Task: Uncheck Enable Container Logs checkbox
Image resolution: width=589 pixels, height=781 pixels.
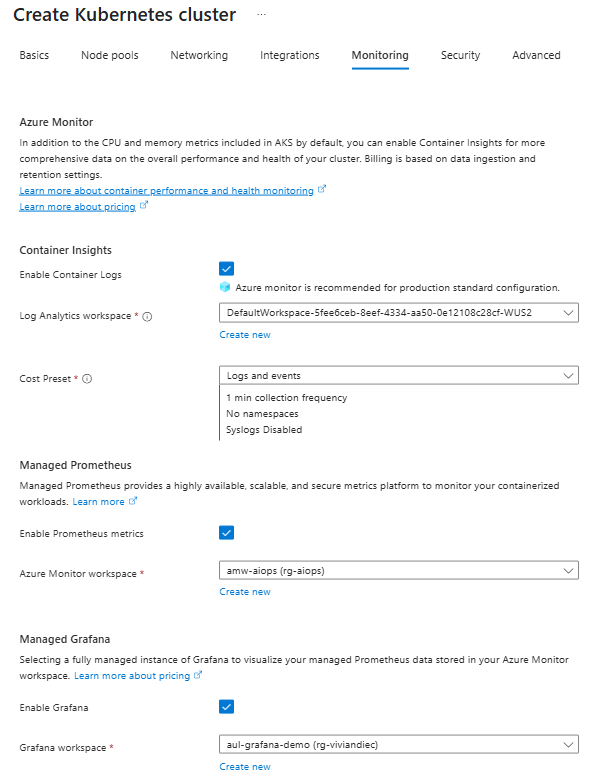Action: (227, 269)
